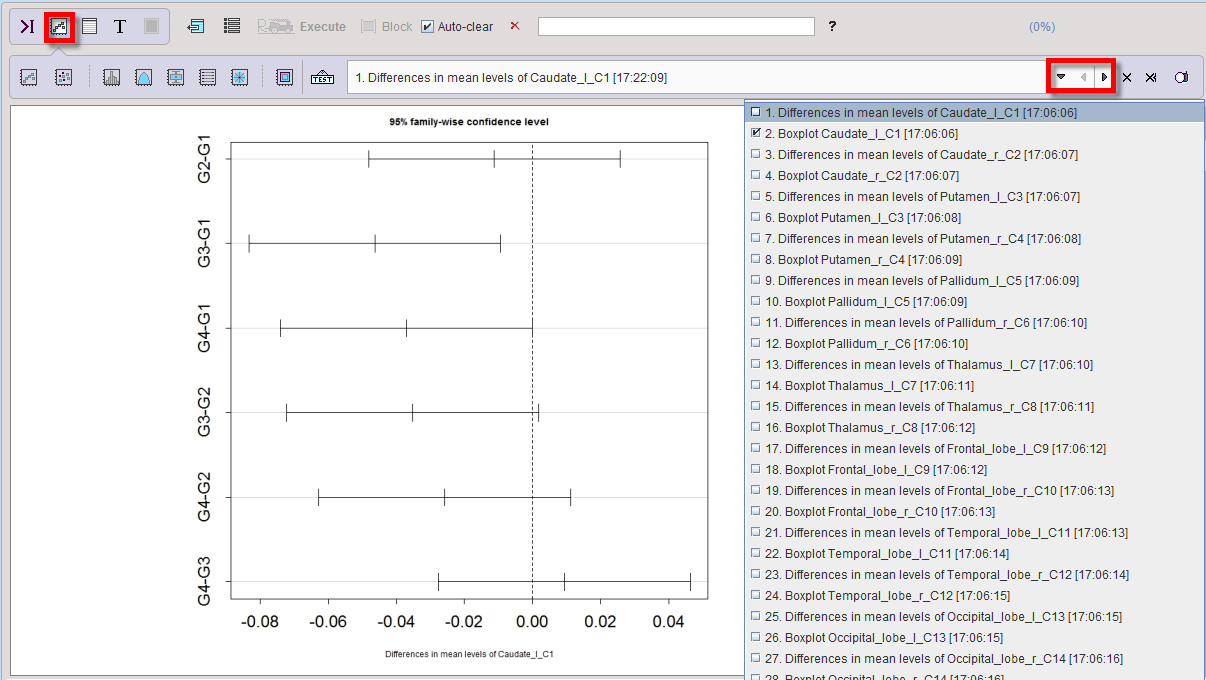Check item 7 Differences in mean levels of Putamen_r_C4
This screenshot has height=680, width=1206.
click(x=756, y=239)
